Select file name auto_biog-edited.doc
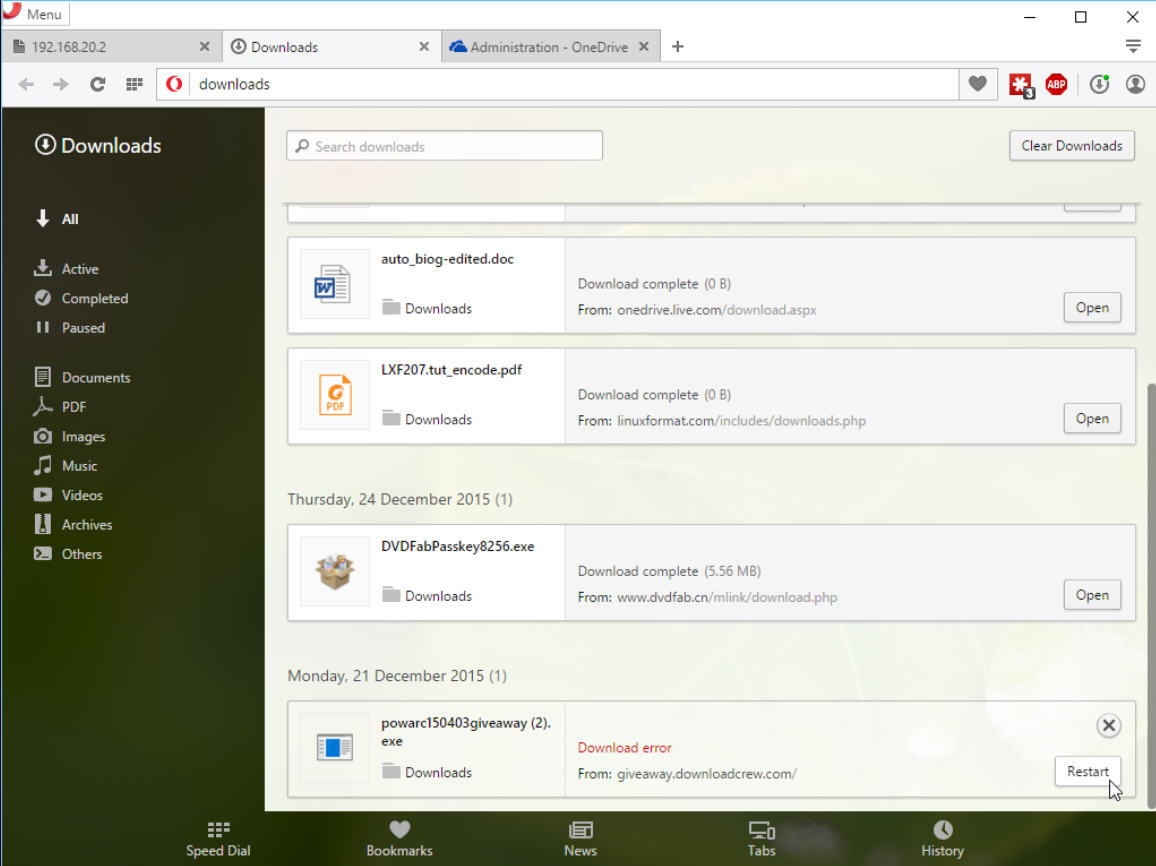This screenshot has width=1156, height=866. point(448,259)
